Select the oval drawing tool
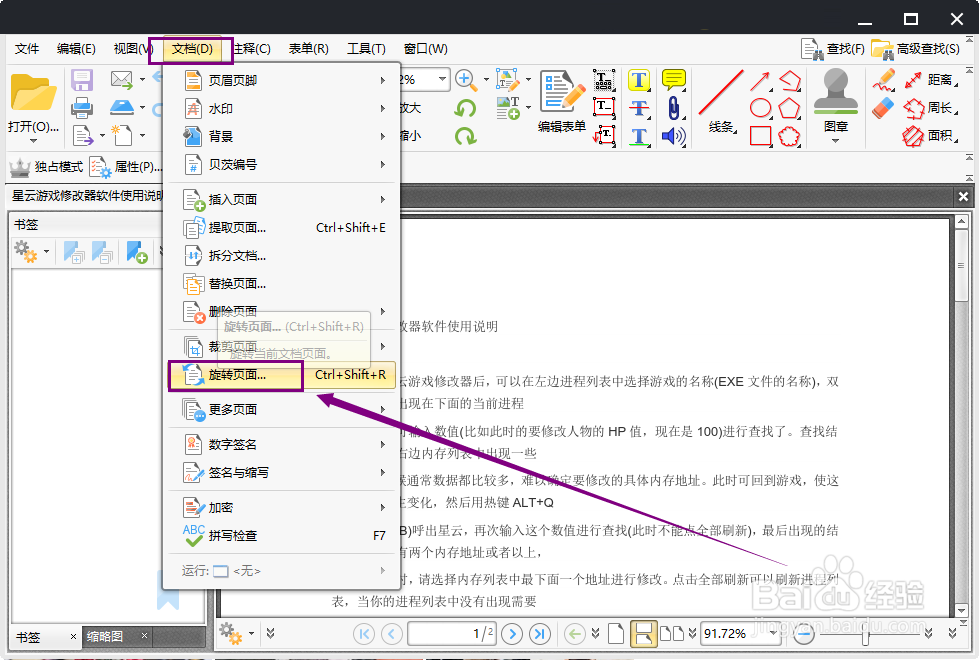The image size is (980, 660). (x=761, y=107)
